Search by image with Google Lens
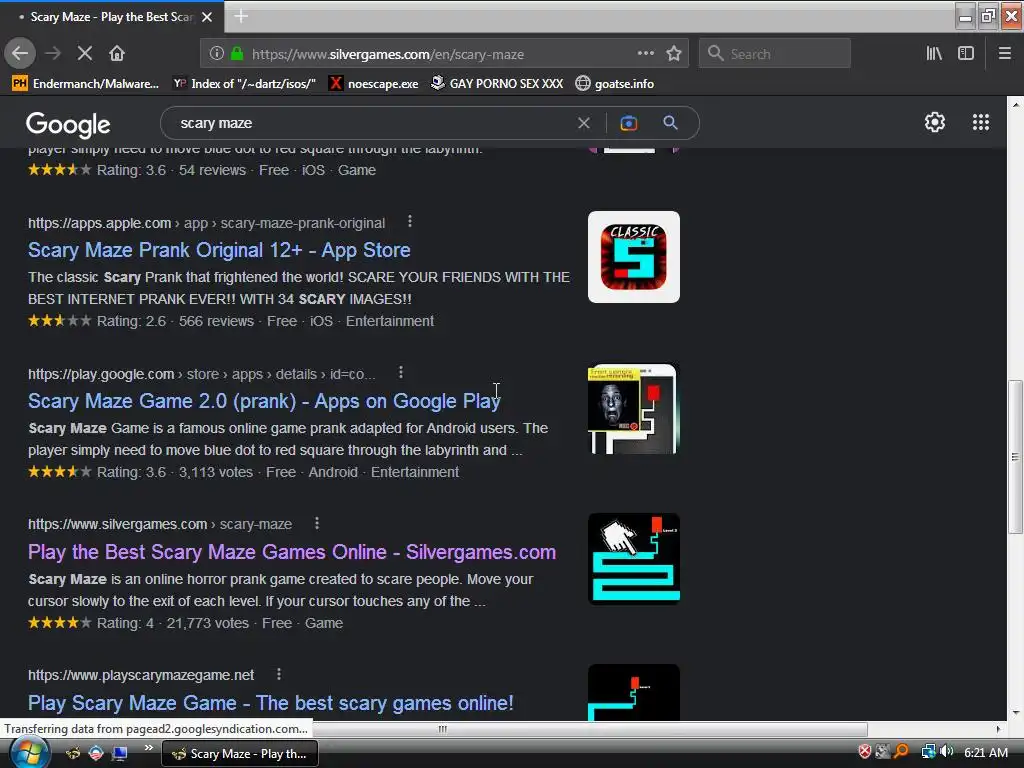The width and height of the screenshot is (1024, 768). pos(628,123)
